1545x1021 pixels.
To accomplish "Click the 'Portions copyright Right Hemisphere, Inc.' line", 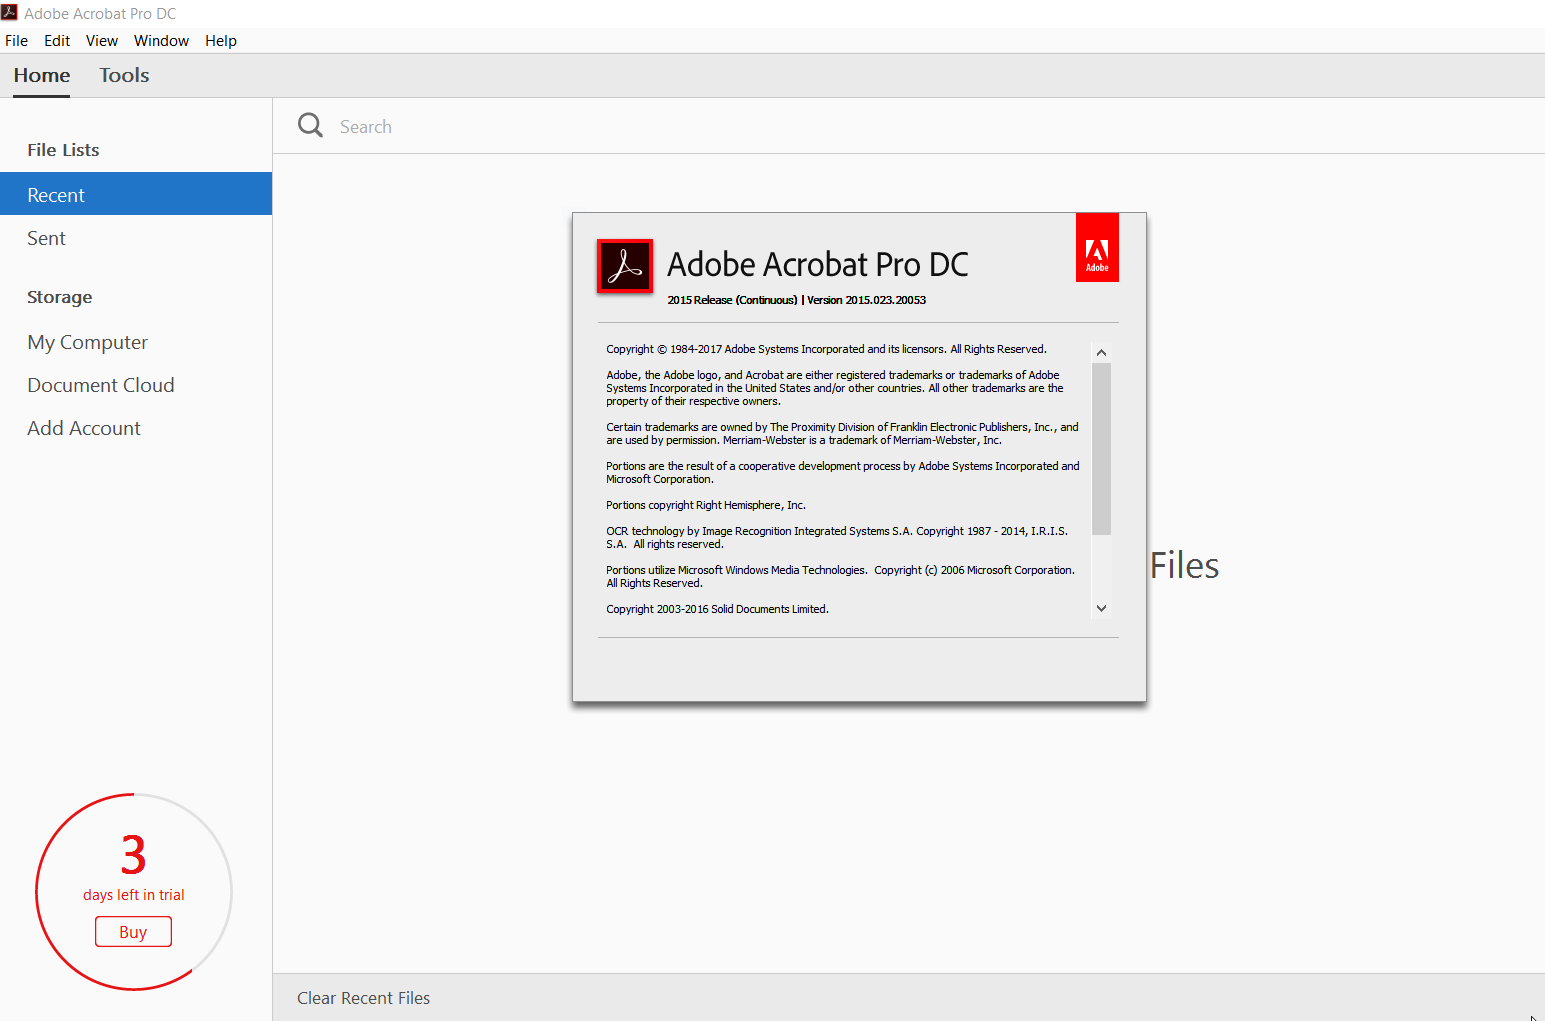I will coord(706,505).
